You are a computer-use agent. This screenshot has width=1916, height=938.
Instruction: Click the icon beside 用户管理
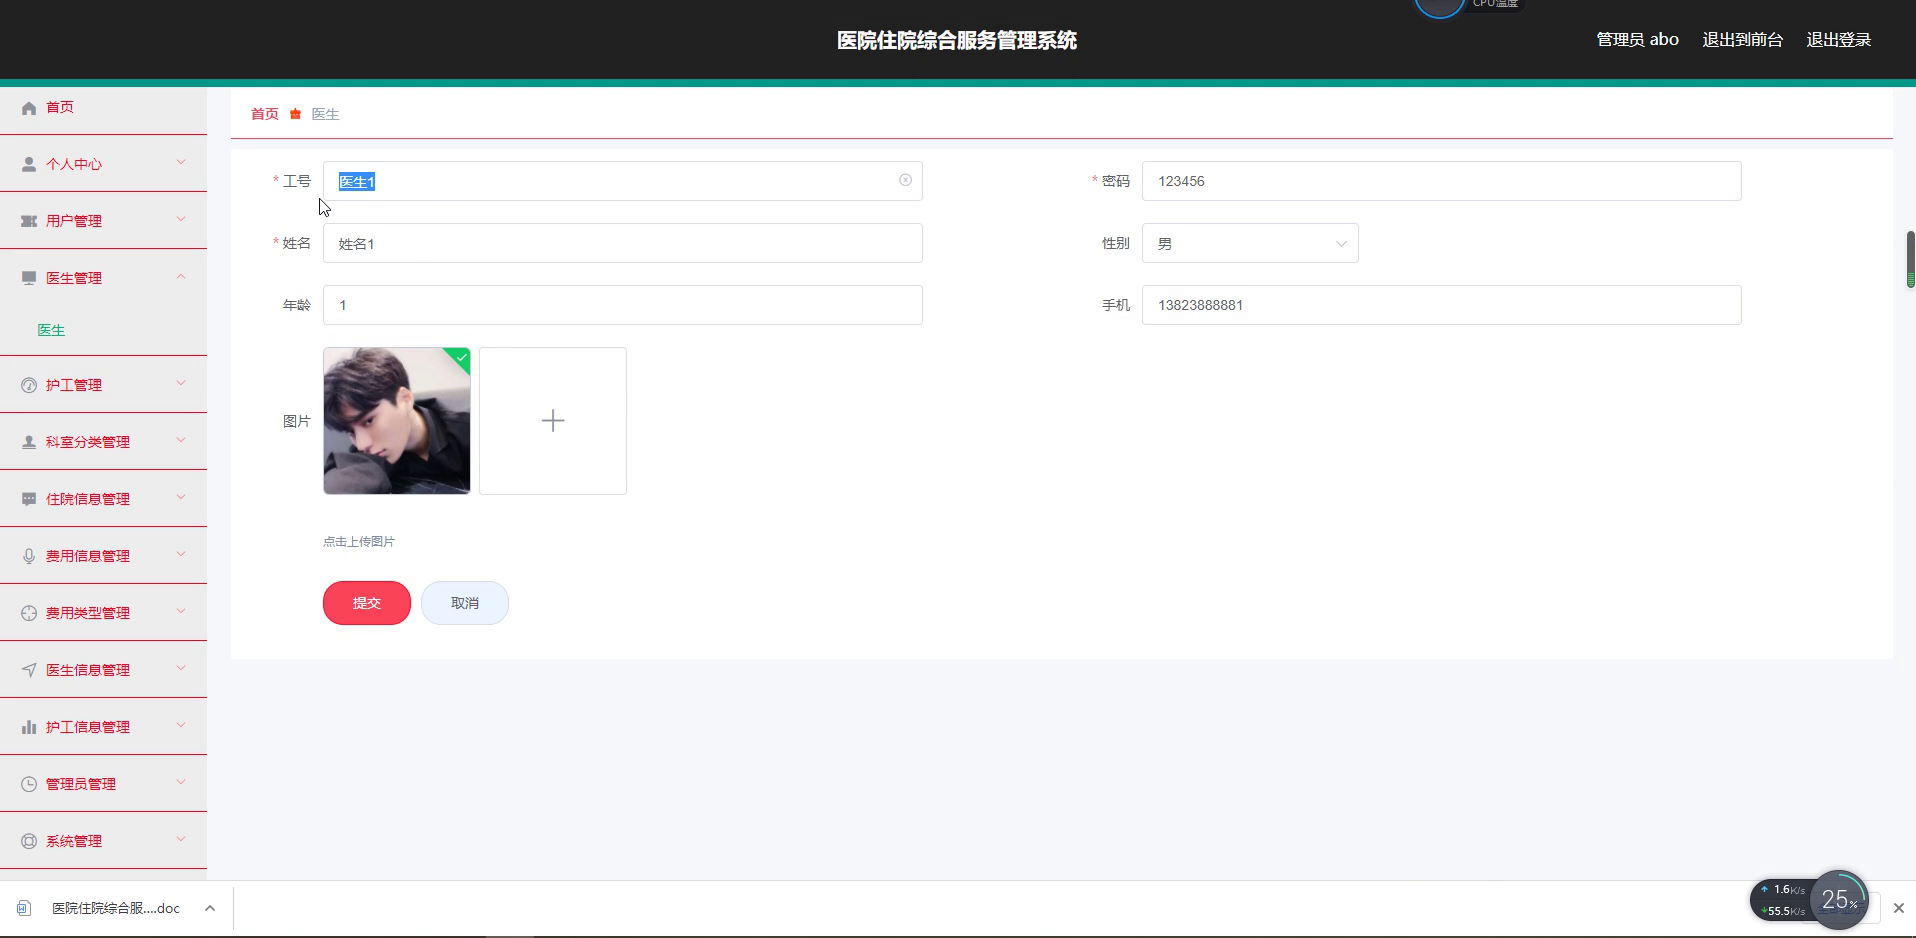[29, 221]
